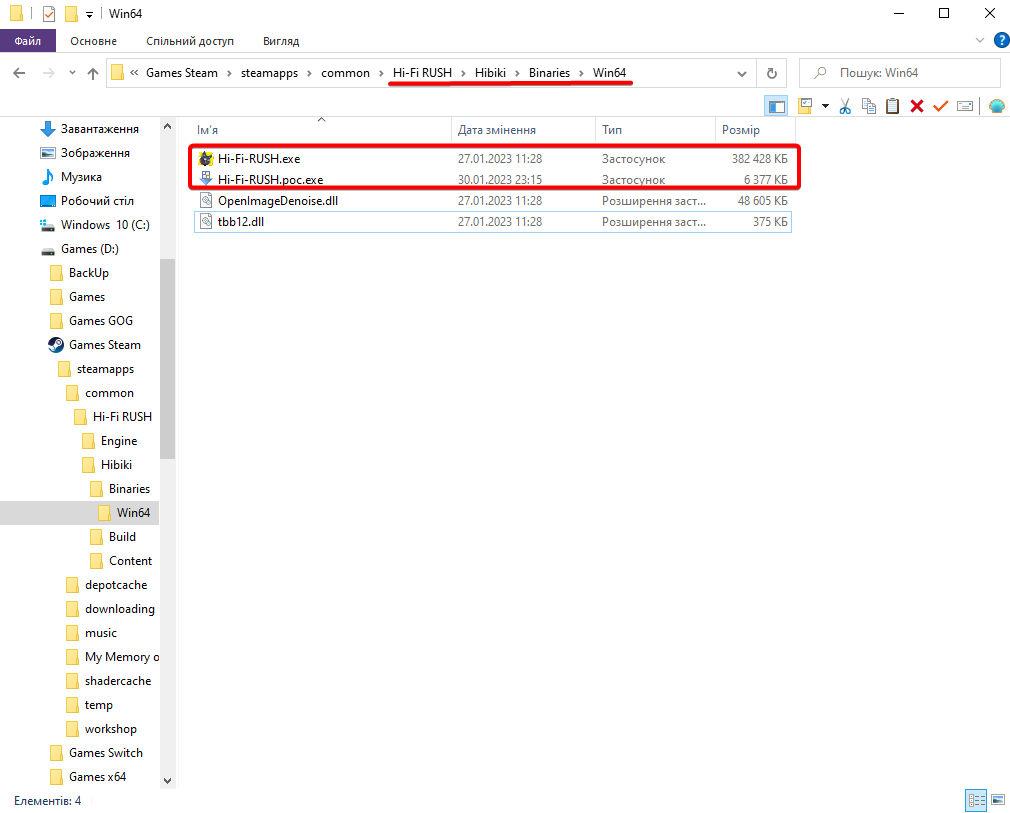
Task: Sort by the Тип column header
Action: (655, 129)
